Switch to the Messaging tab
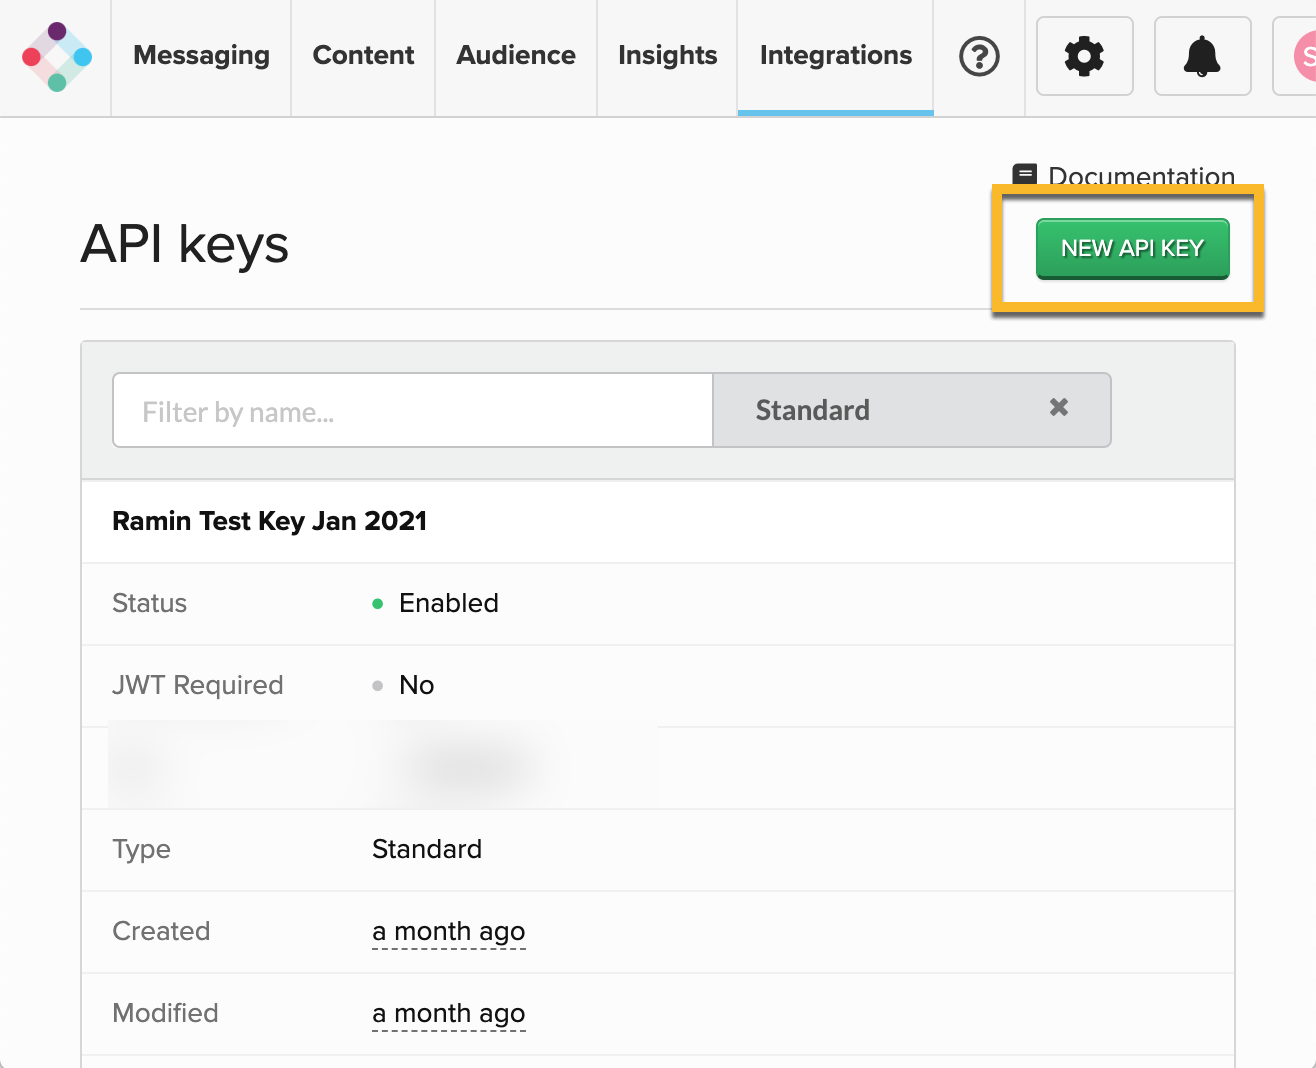 pyautogui.click(x=201, y=56)
